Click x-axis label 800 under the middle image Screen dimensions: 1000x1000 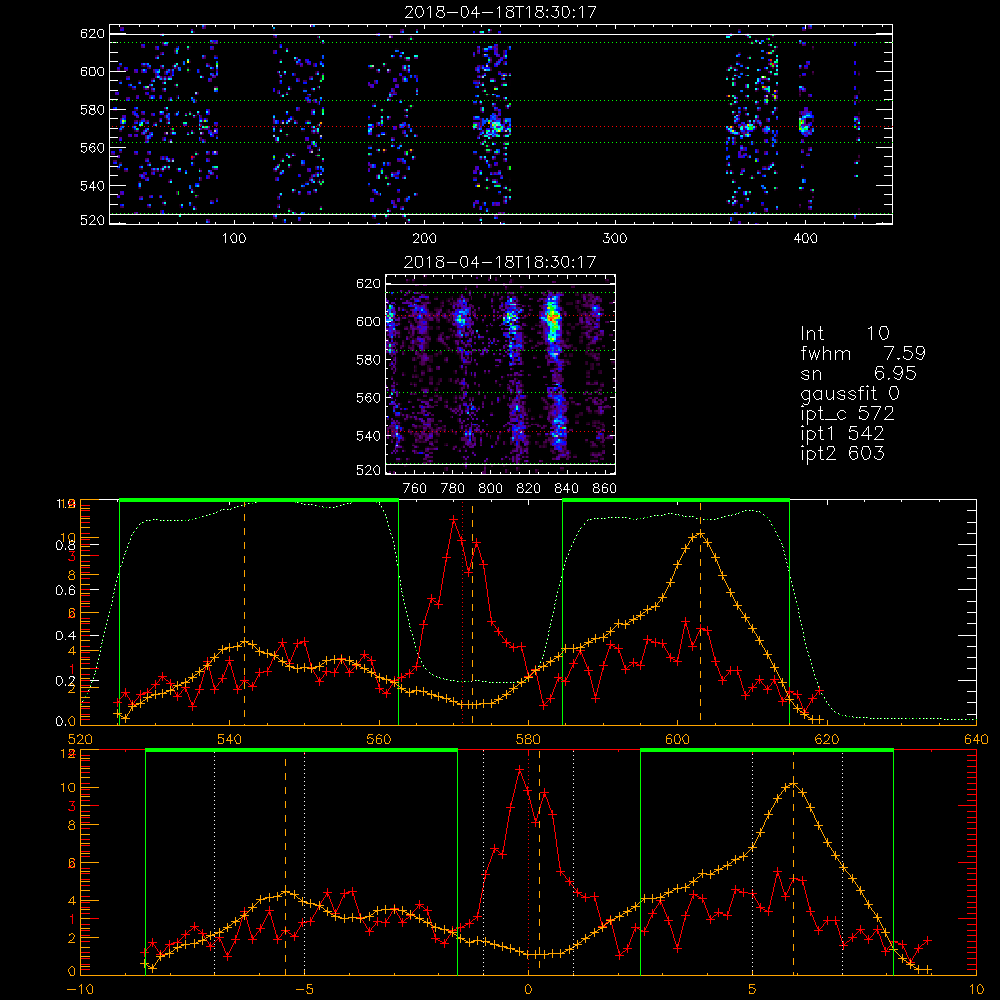490,489
